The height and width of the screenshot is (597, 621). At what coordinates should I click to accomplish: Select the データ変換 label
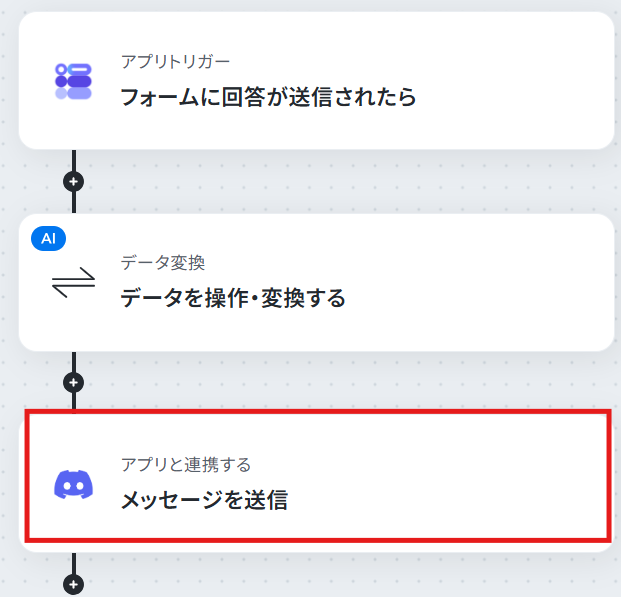click(x=163, y=263)
